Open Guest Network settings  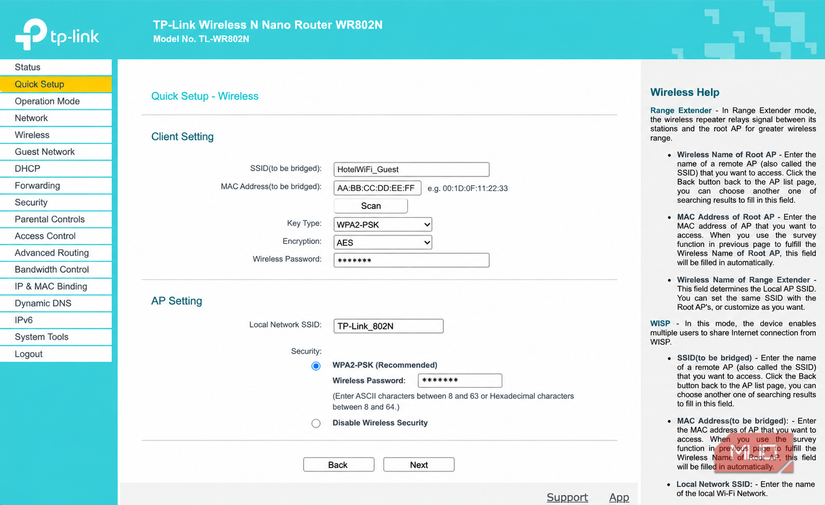click(56, 152)
